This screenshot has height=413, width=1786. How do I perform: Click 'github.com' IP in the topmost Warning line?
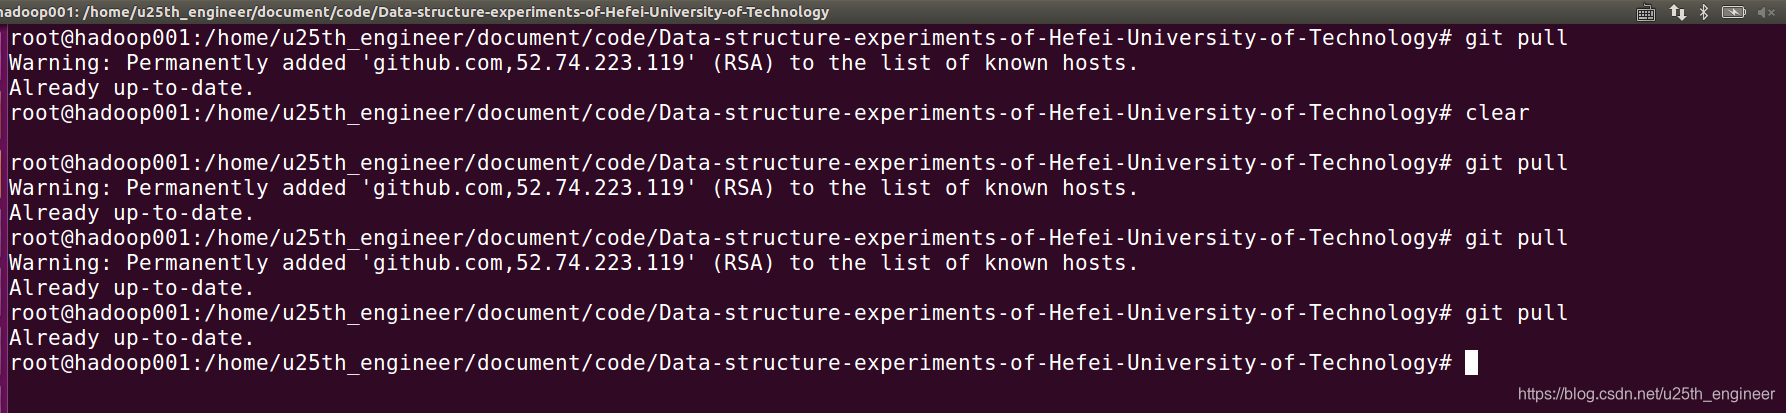pos(528,63)
